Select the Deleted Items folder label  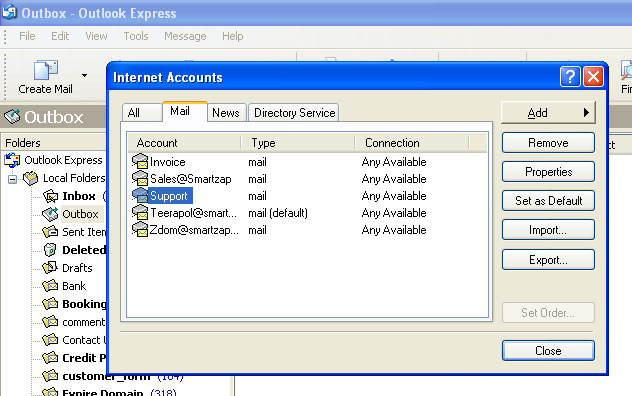[84, 250]
